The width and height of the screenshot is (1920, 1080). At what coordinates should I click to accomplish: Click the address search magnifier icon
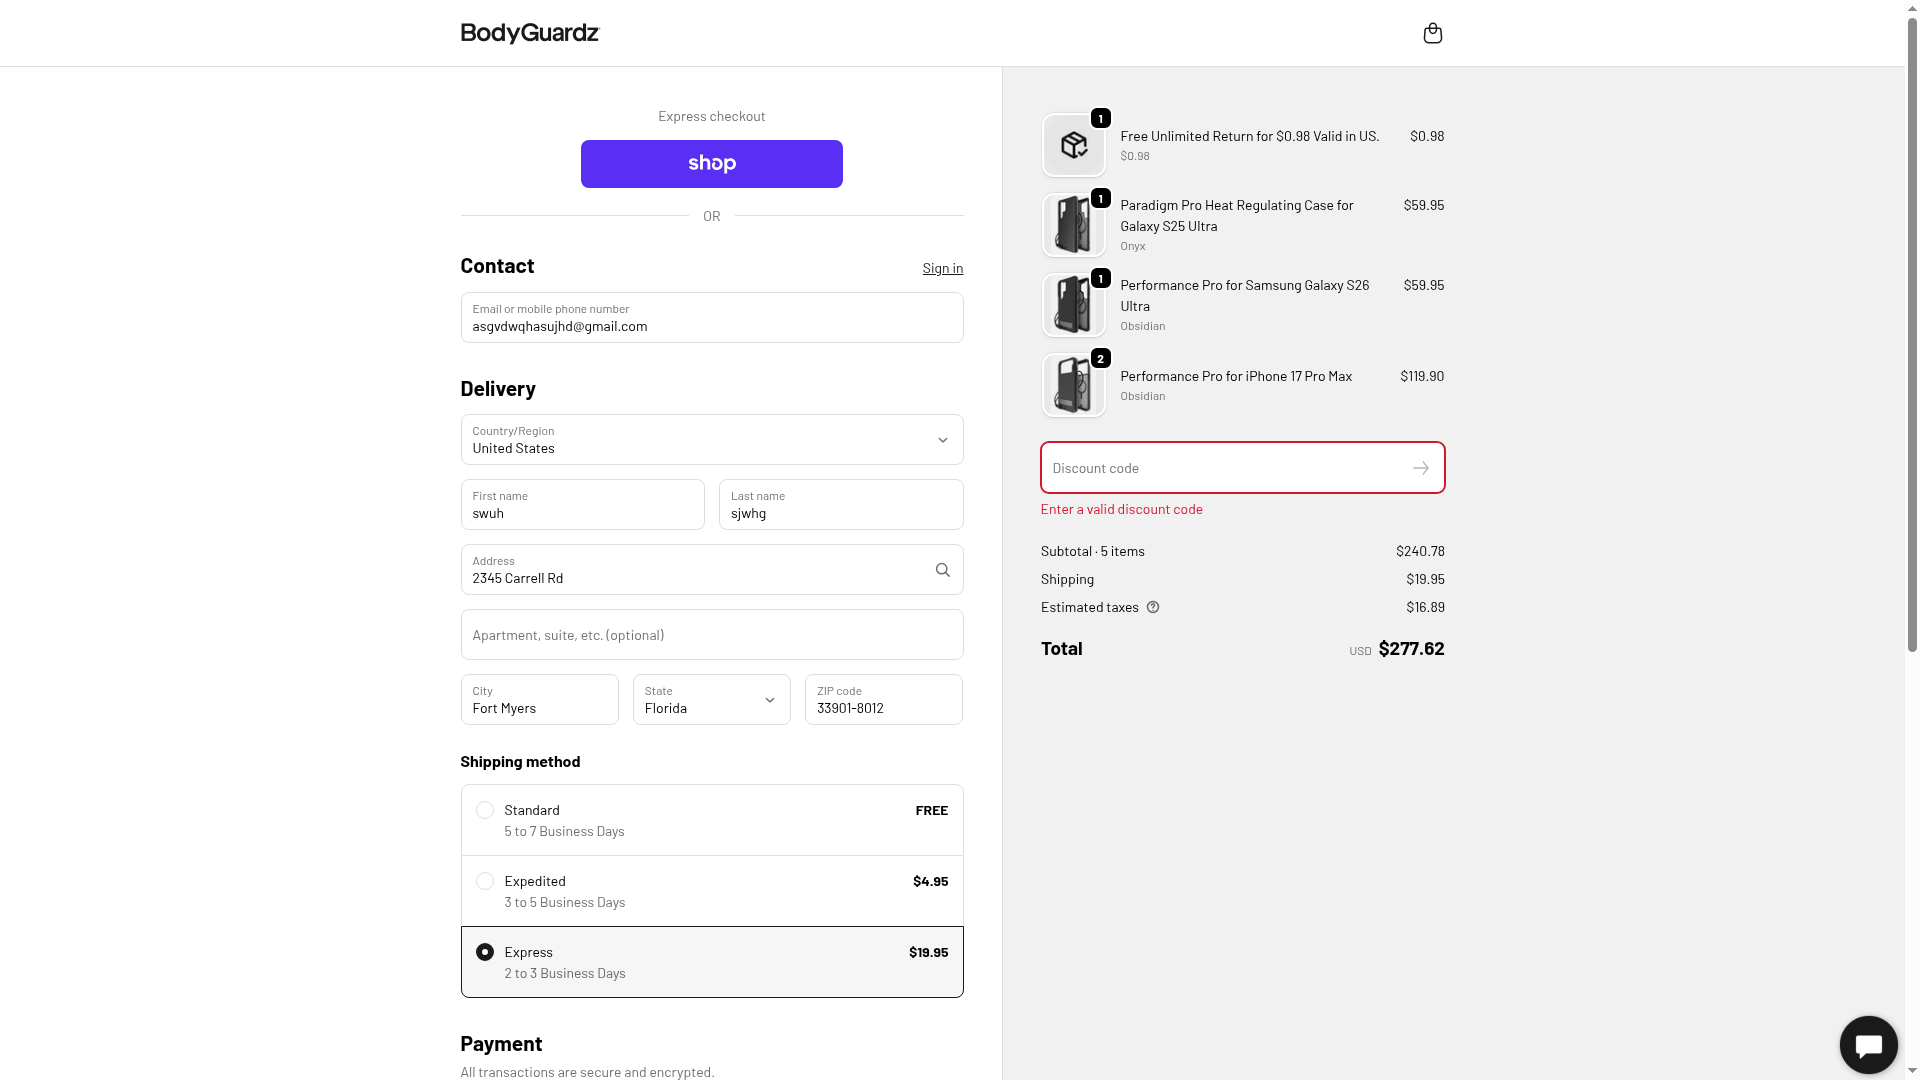pos(942,570)
